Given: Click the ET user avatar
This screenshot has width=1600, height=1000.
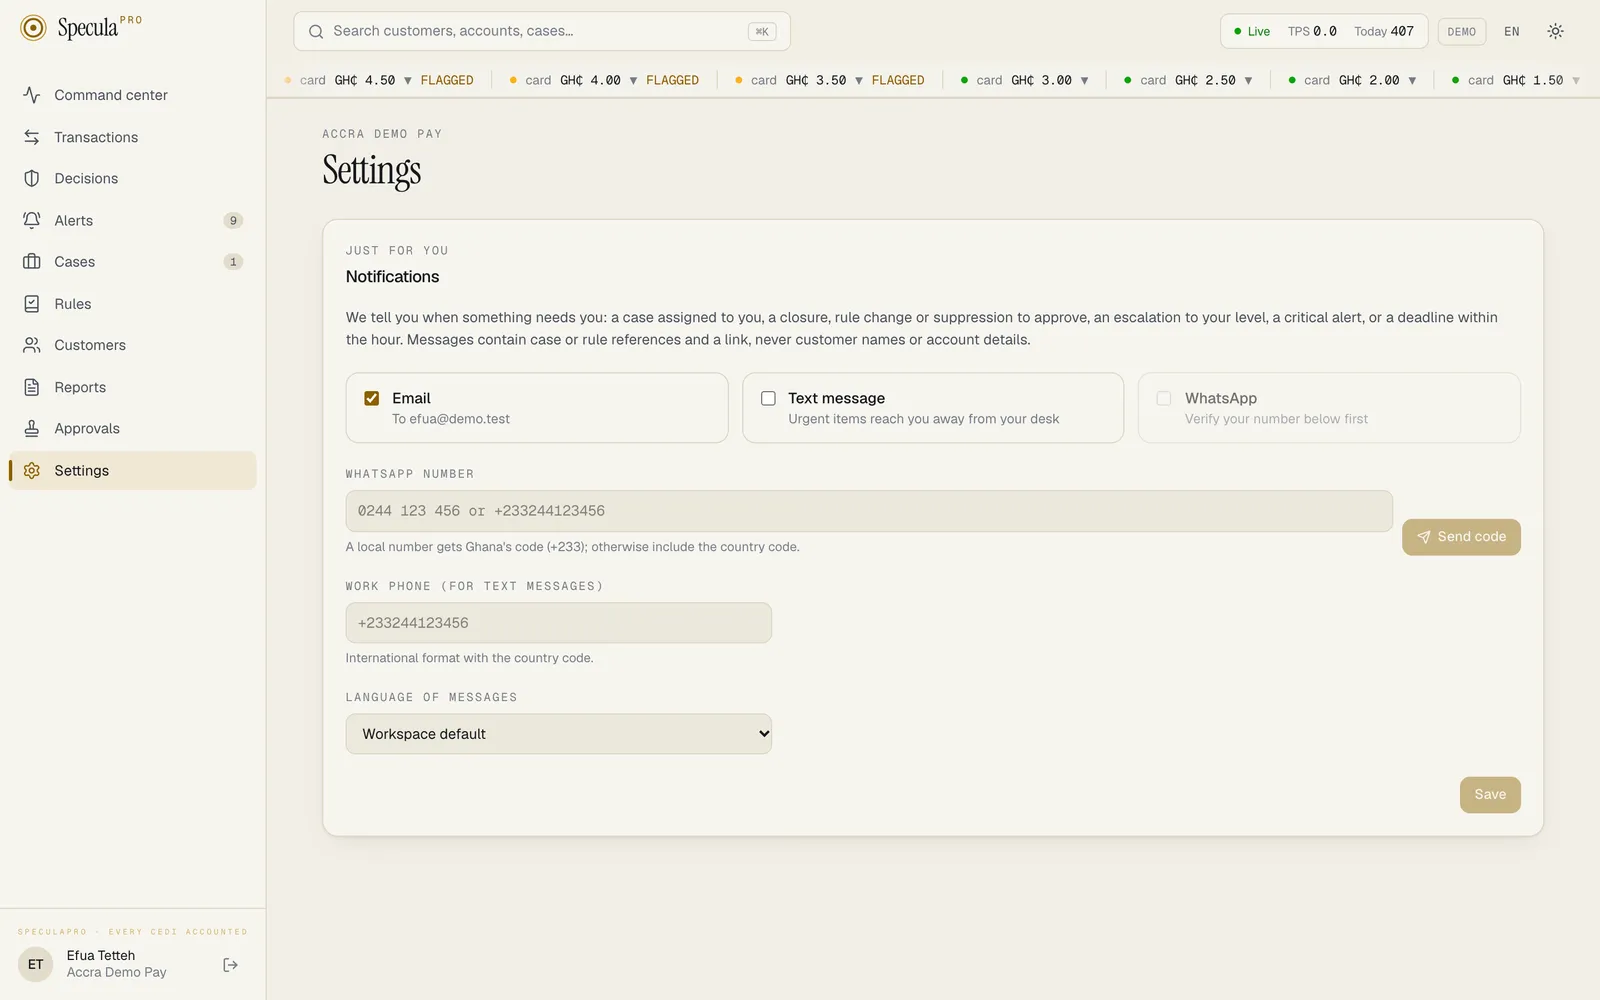Looking at the screenshot, I should (36, 965).
